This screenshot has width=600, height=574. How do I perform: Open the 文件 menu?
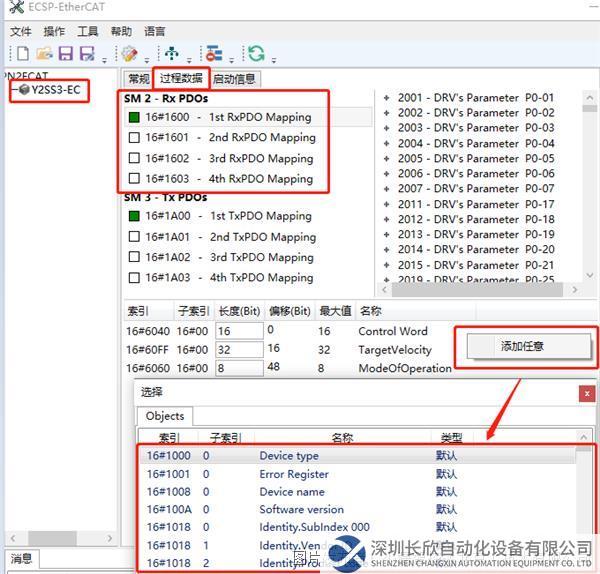coord(20,32)
